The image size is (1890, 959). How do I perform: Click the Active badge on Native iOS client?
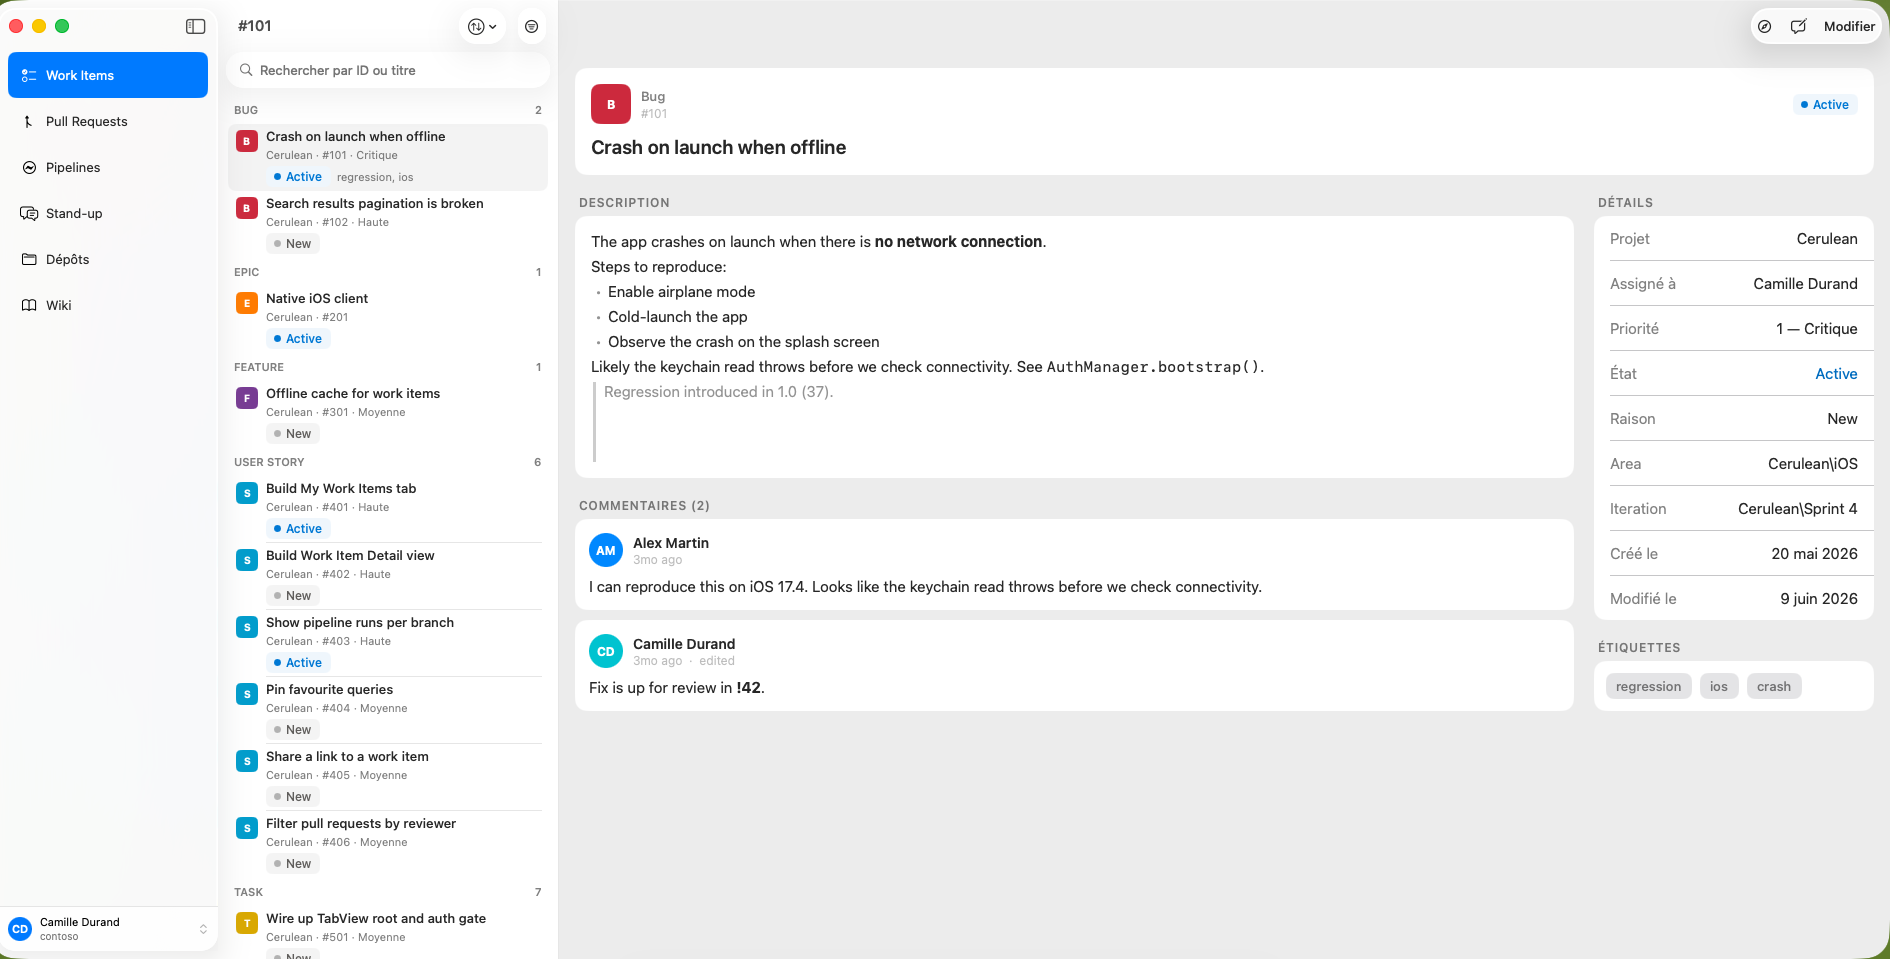[298, 339]
